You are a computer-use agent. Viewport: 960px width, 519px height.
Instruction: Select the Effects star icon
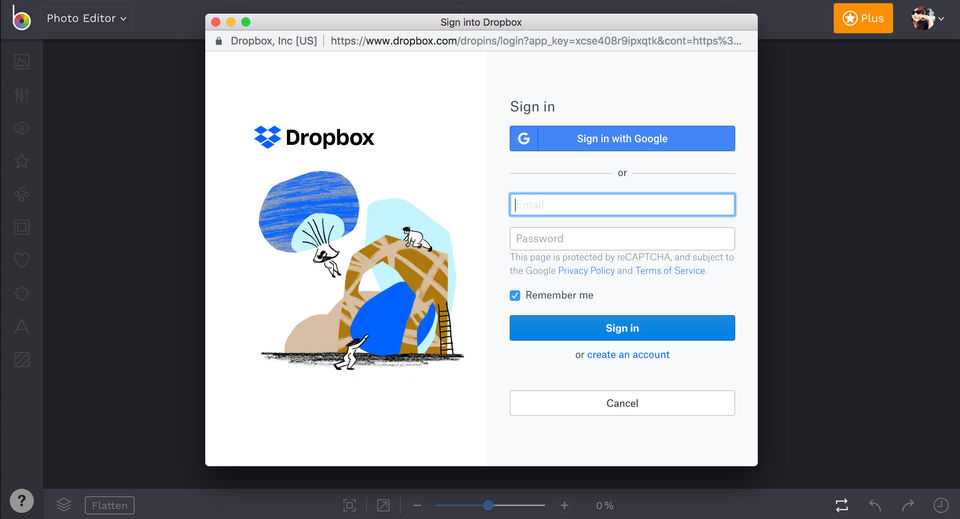coord(21,161)
